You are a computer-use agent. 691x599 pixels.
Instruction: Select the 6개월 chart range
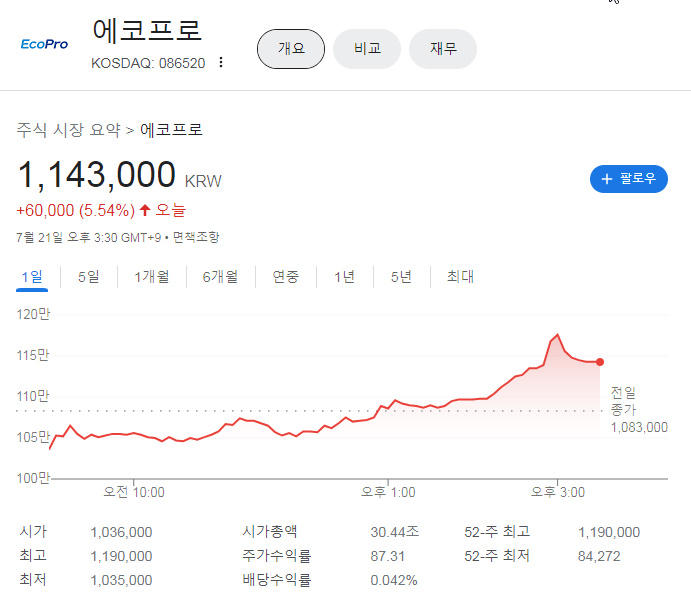220,277
